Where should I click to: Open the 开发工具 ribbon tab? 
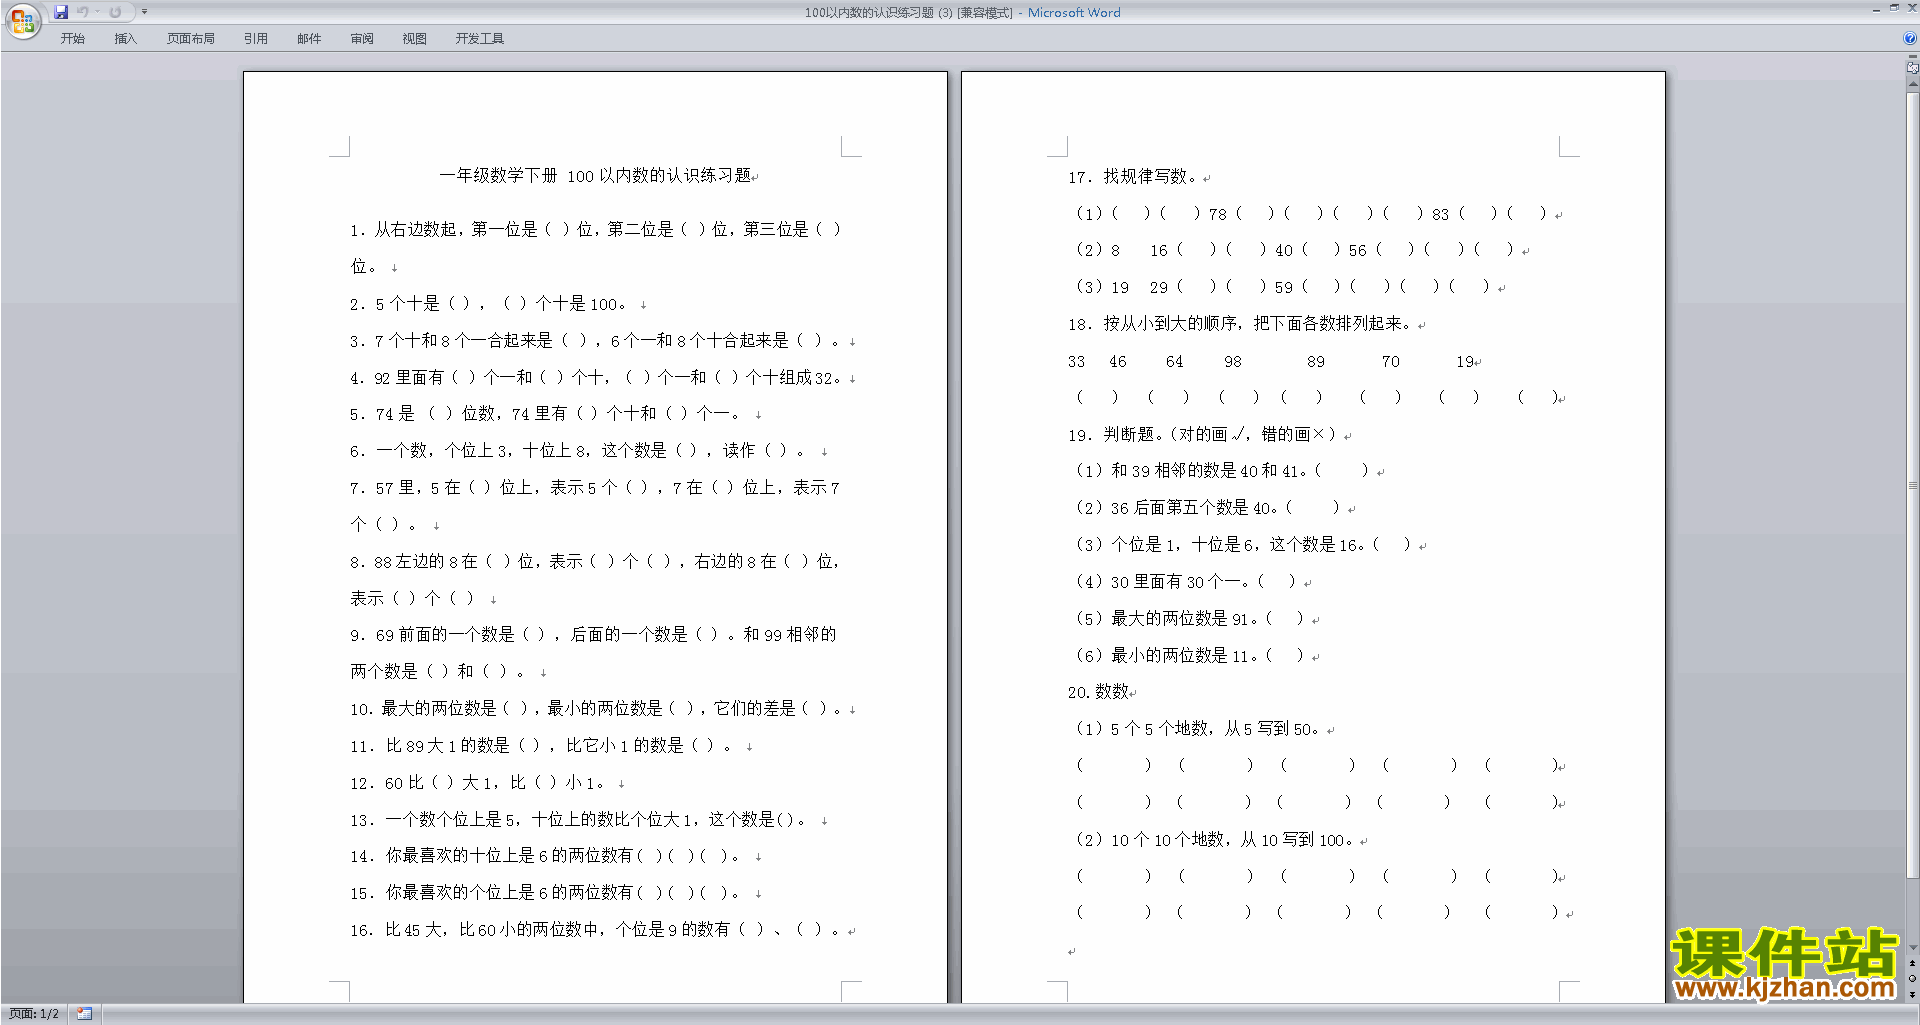point(480,39)
